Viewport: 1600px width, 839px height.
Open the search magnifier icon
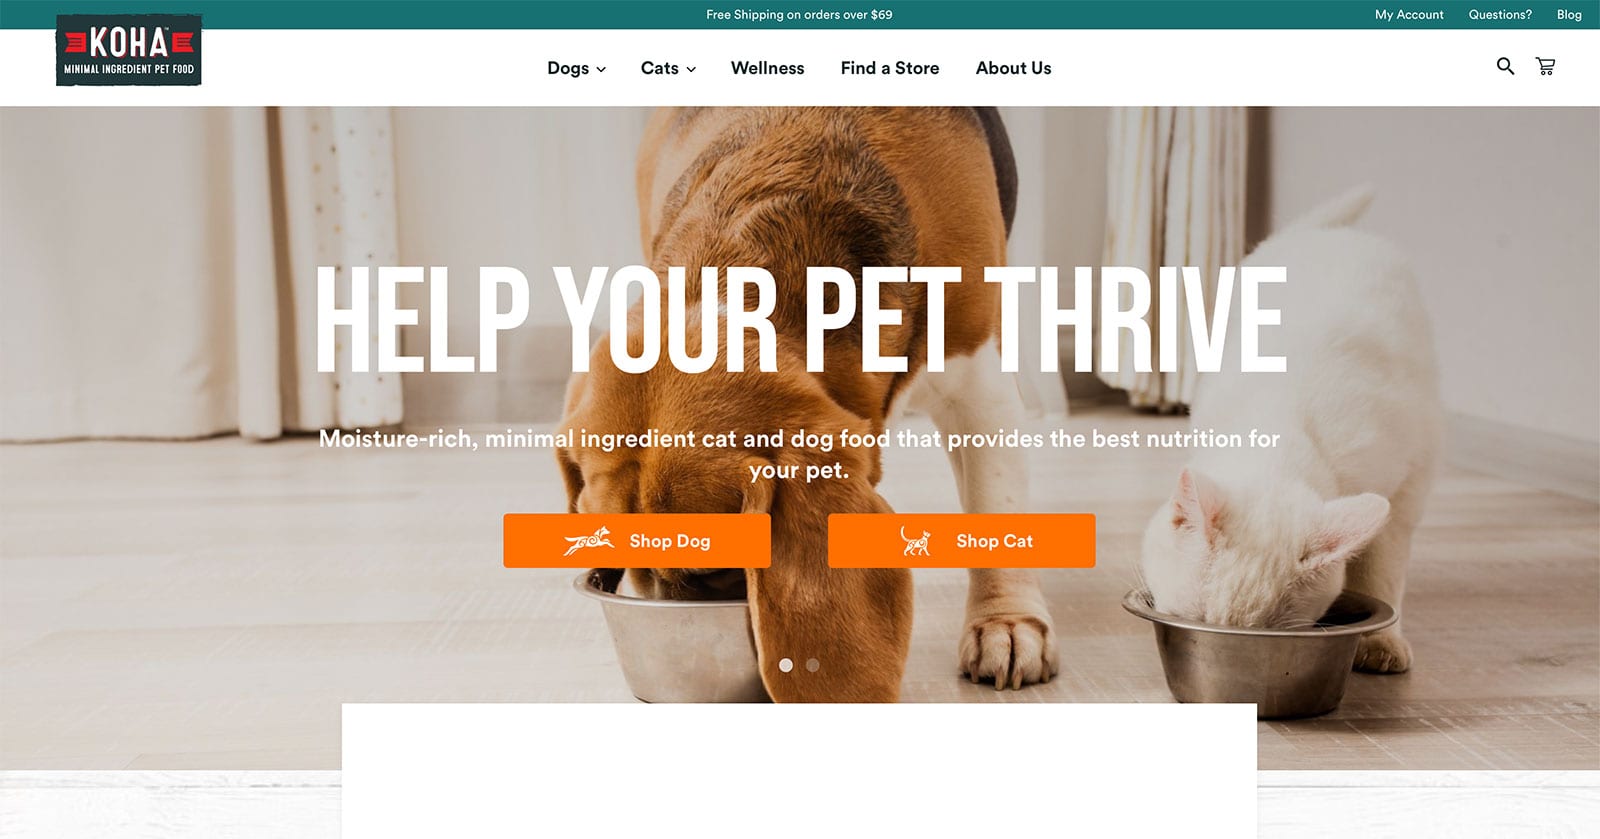1505,66
